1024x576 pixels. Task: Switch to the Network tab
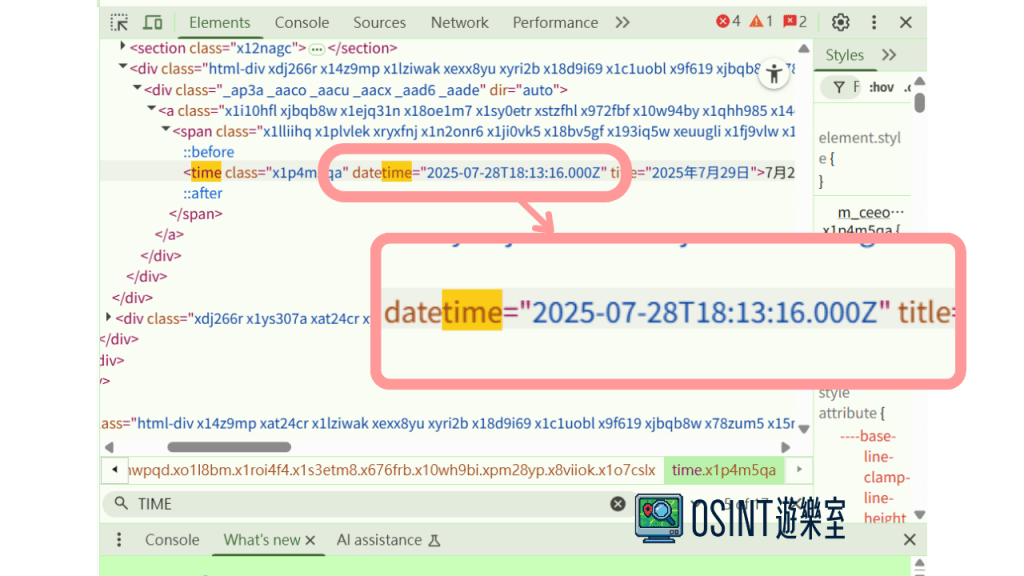coord(459,22)
